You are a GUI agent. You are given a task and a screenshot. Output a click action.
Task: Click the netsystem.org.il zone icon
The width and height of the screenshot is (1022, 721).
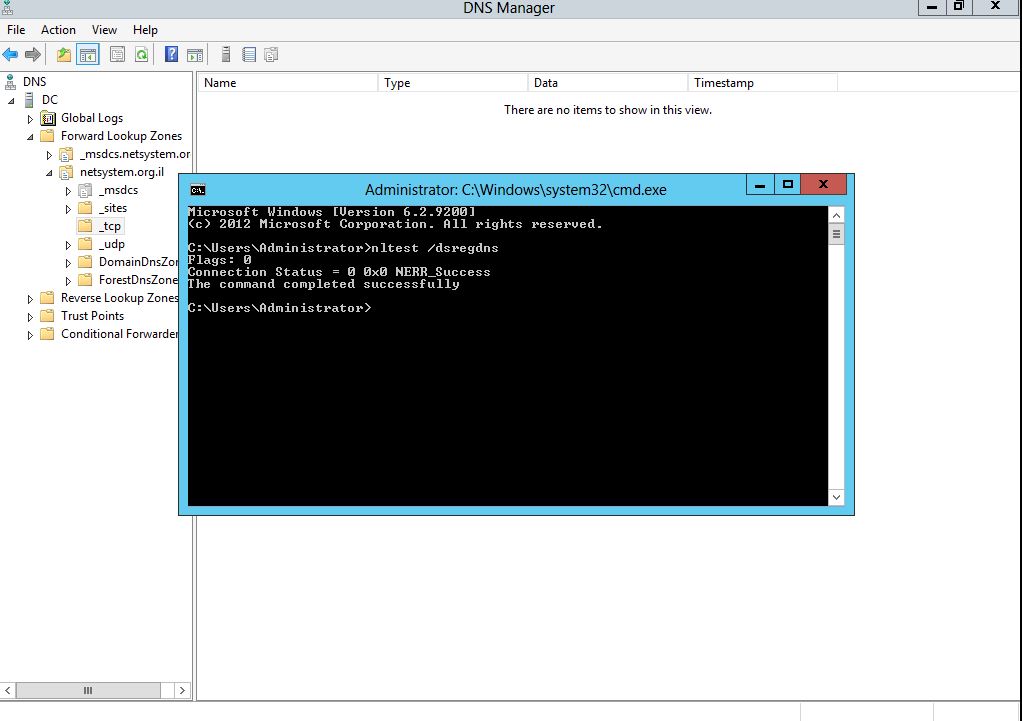(66, 172)
